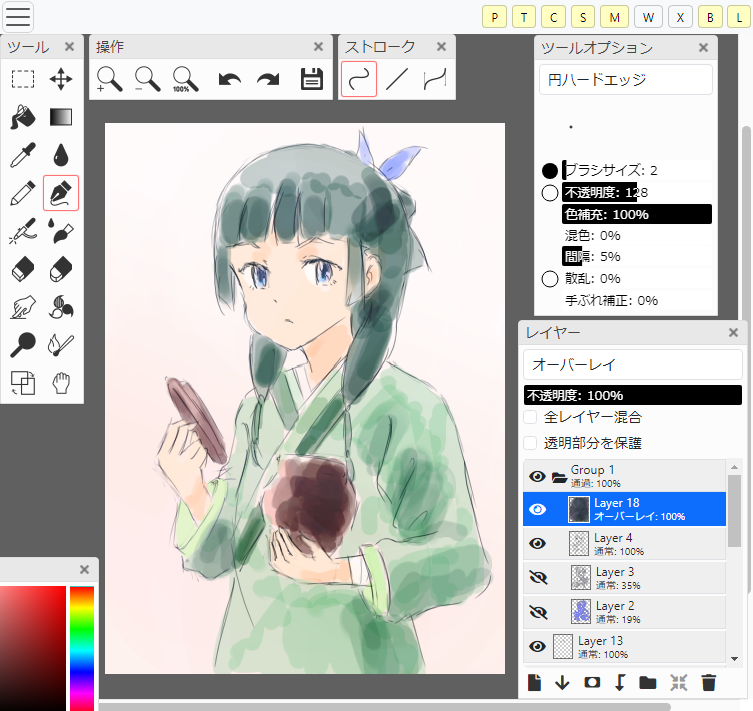Screen dimensions: 753x711
Task: Add a layer mask
Action: 592,682
